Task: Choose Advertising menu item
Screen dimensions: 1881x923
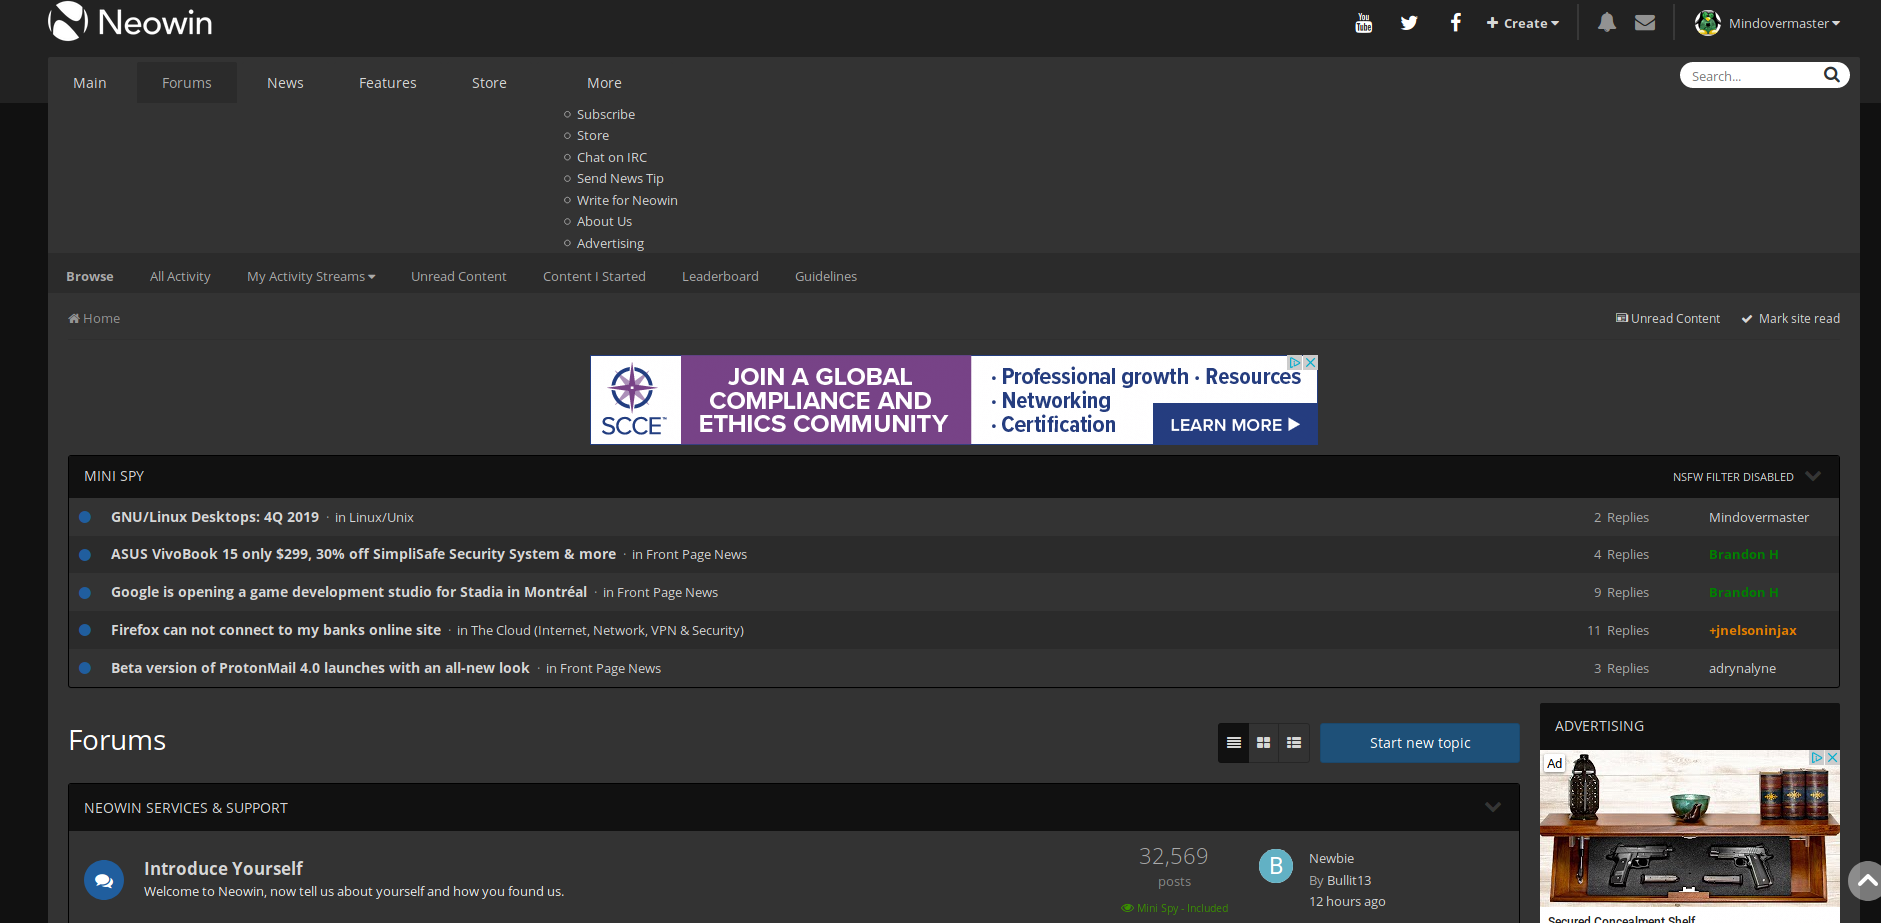Action: [x=610, y=243]
